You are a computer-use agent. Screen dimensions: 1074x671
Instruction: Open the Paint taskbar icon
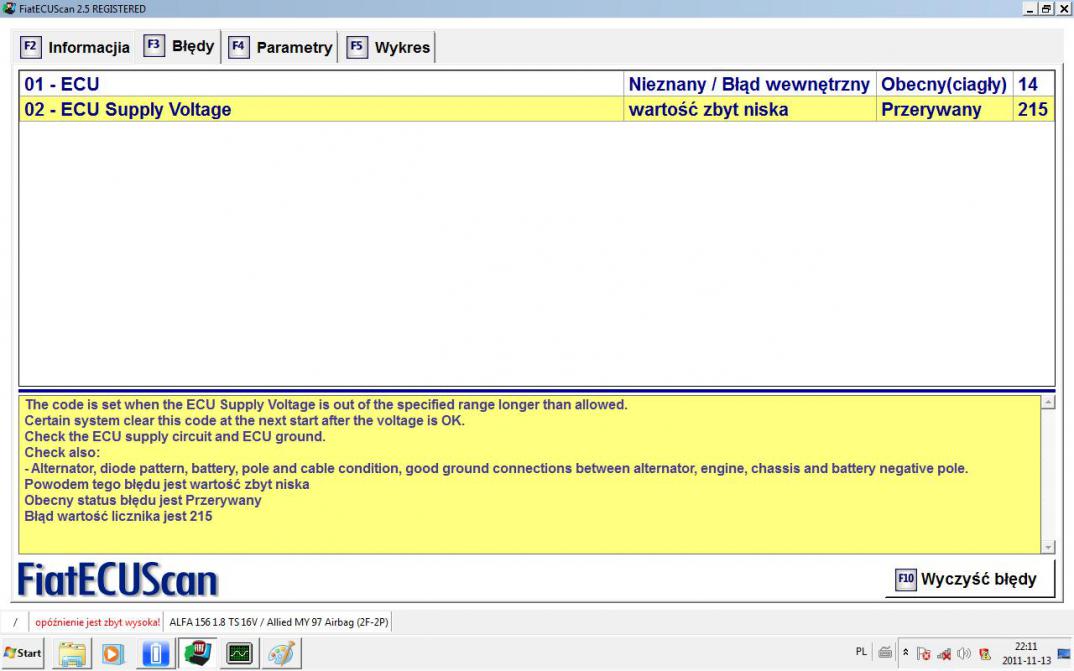(x=282, y=654)
